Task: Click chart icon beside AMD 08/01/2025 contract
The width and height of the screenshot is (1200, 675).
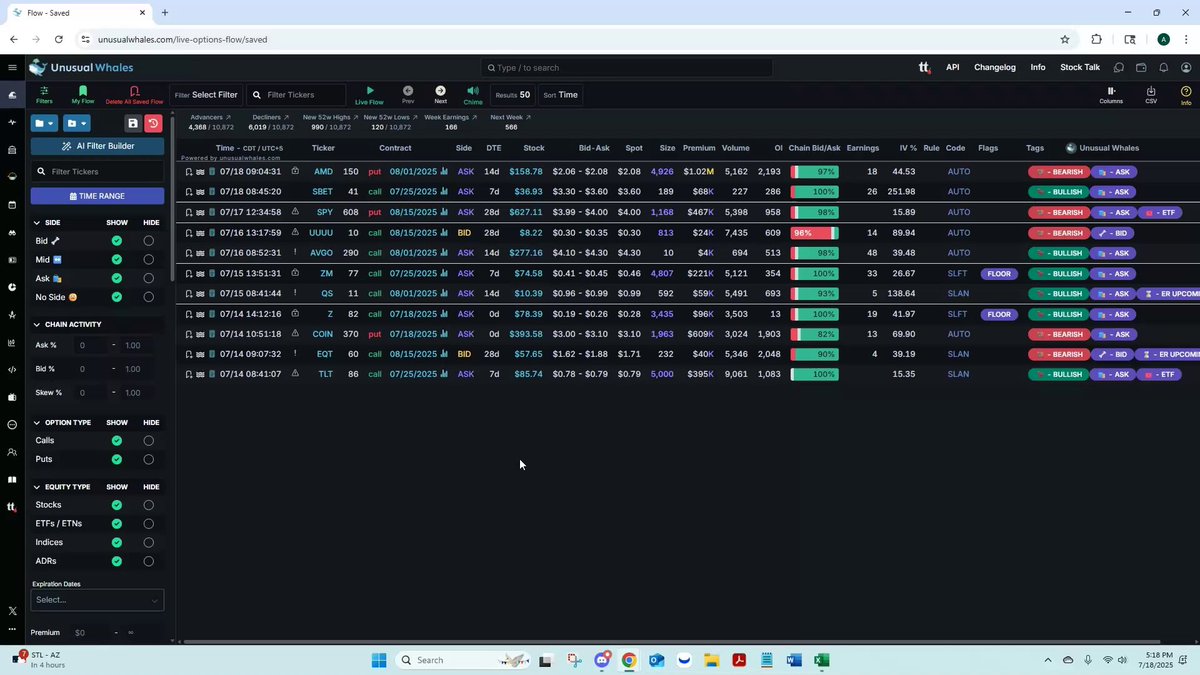Action: coord(444,172)
